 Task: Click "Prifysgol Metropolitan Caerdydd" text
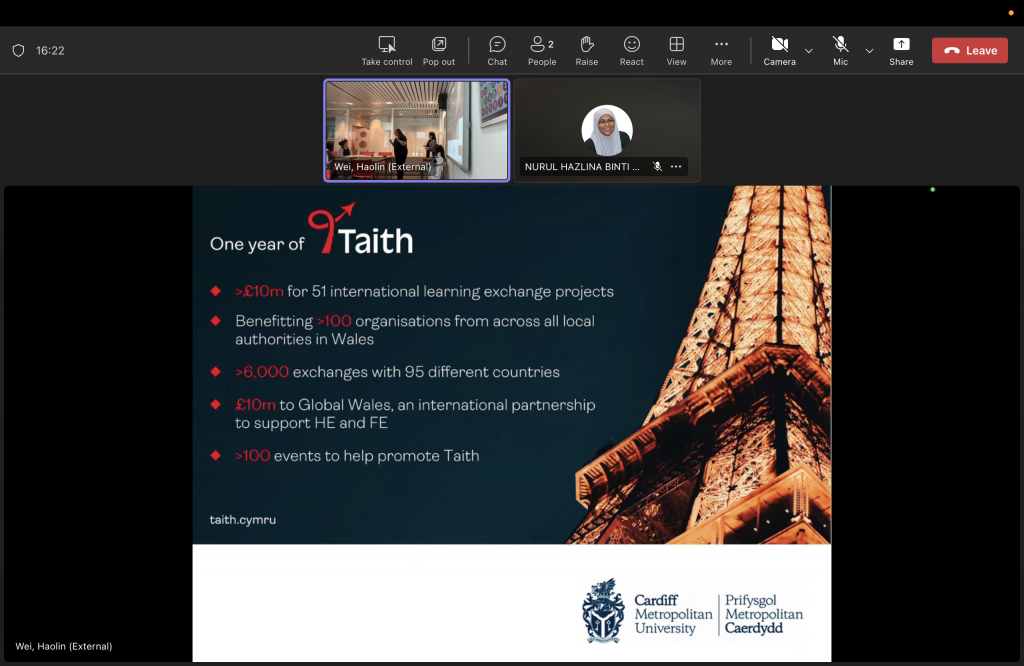(763, 614)
